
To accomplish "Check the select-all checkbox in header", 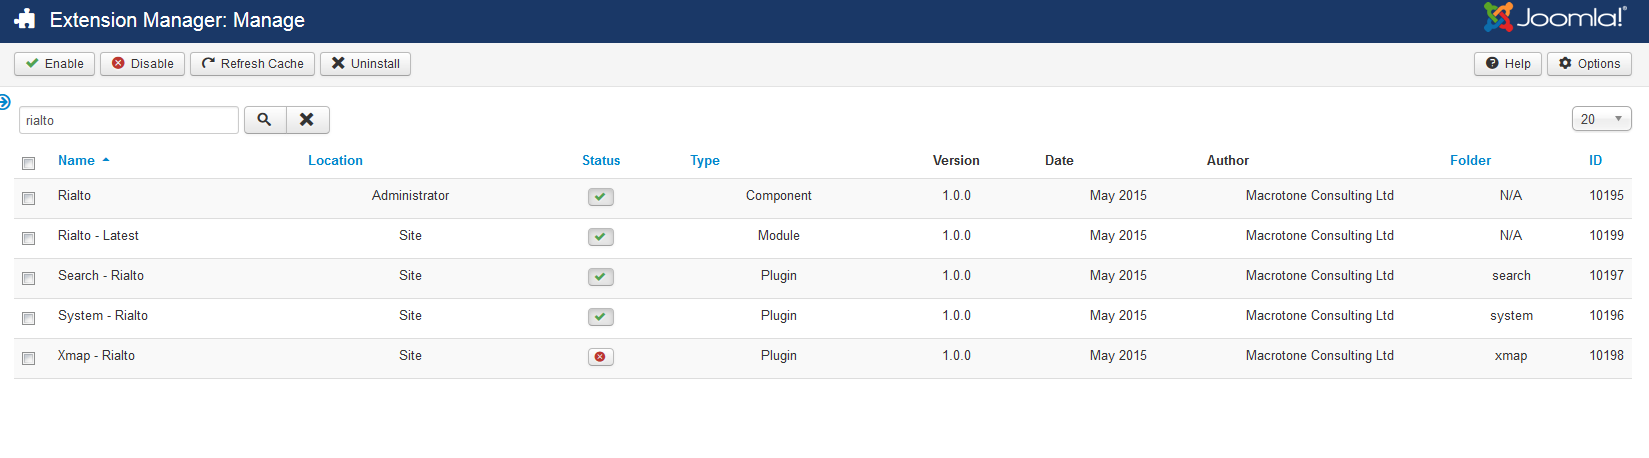I will [x=28, y=163].
